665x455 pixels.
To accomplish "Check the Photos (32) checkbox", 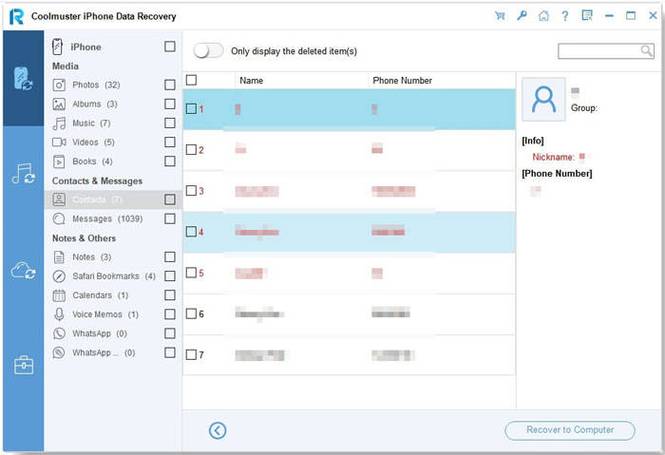I will point(170,85).
